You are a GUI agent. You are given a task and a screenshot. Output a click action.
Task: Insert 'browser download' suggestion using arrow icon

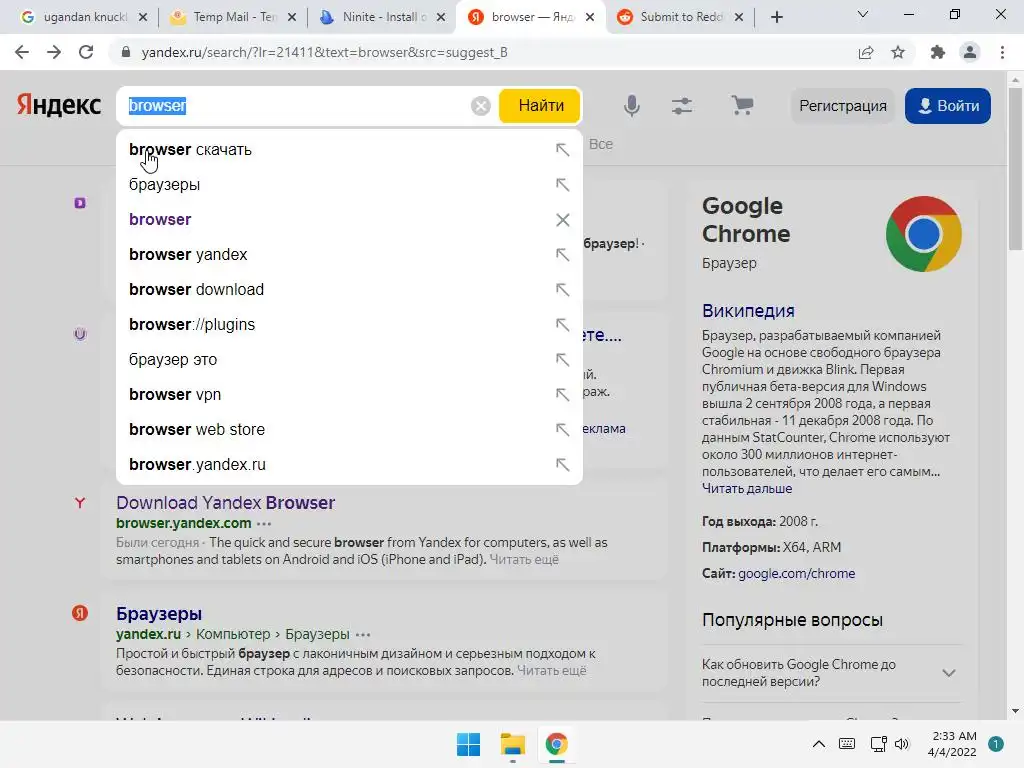(x=562, y=289)
